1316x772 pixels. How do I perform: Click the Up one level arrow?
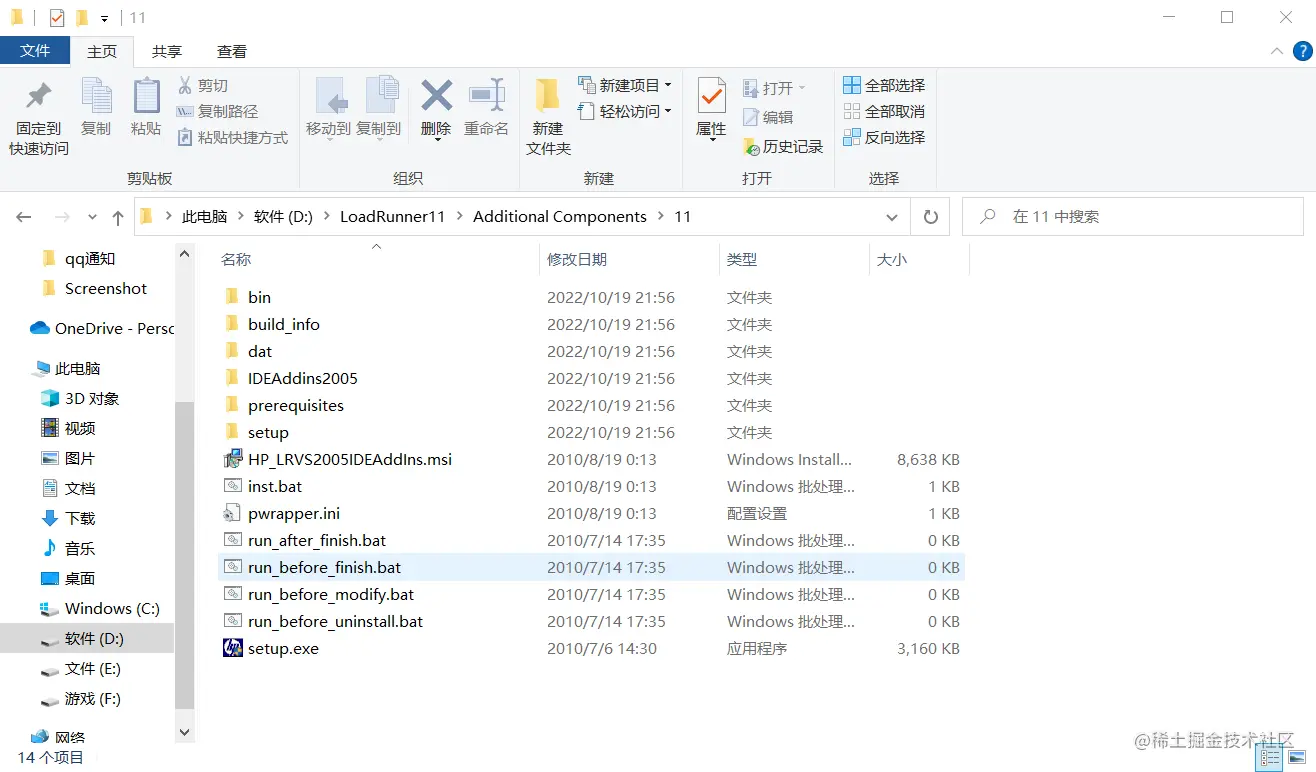click(118, 217)
